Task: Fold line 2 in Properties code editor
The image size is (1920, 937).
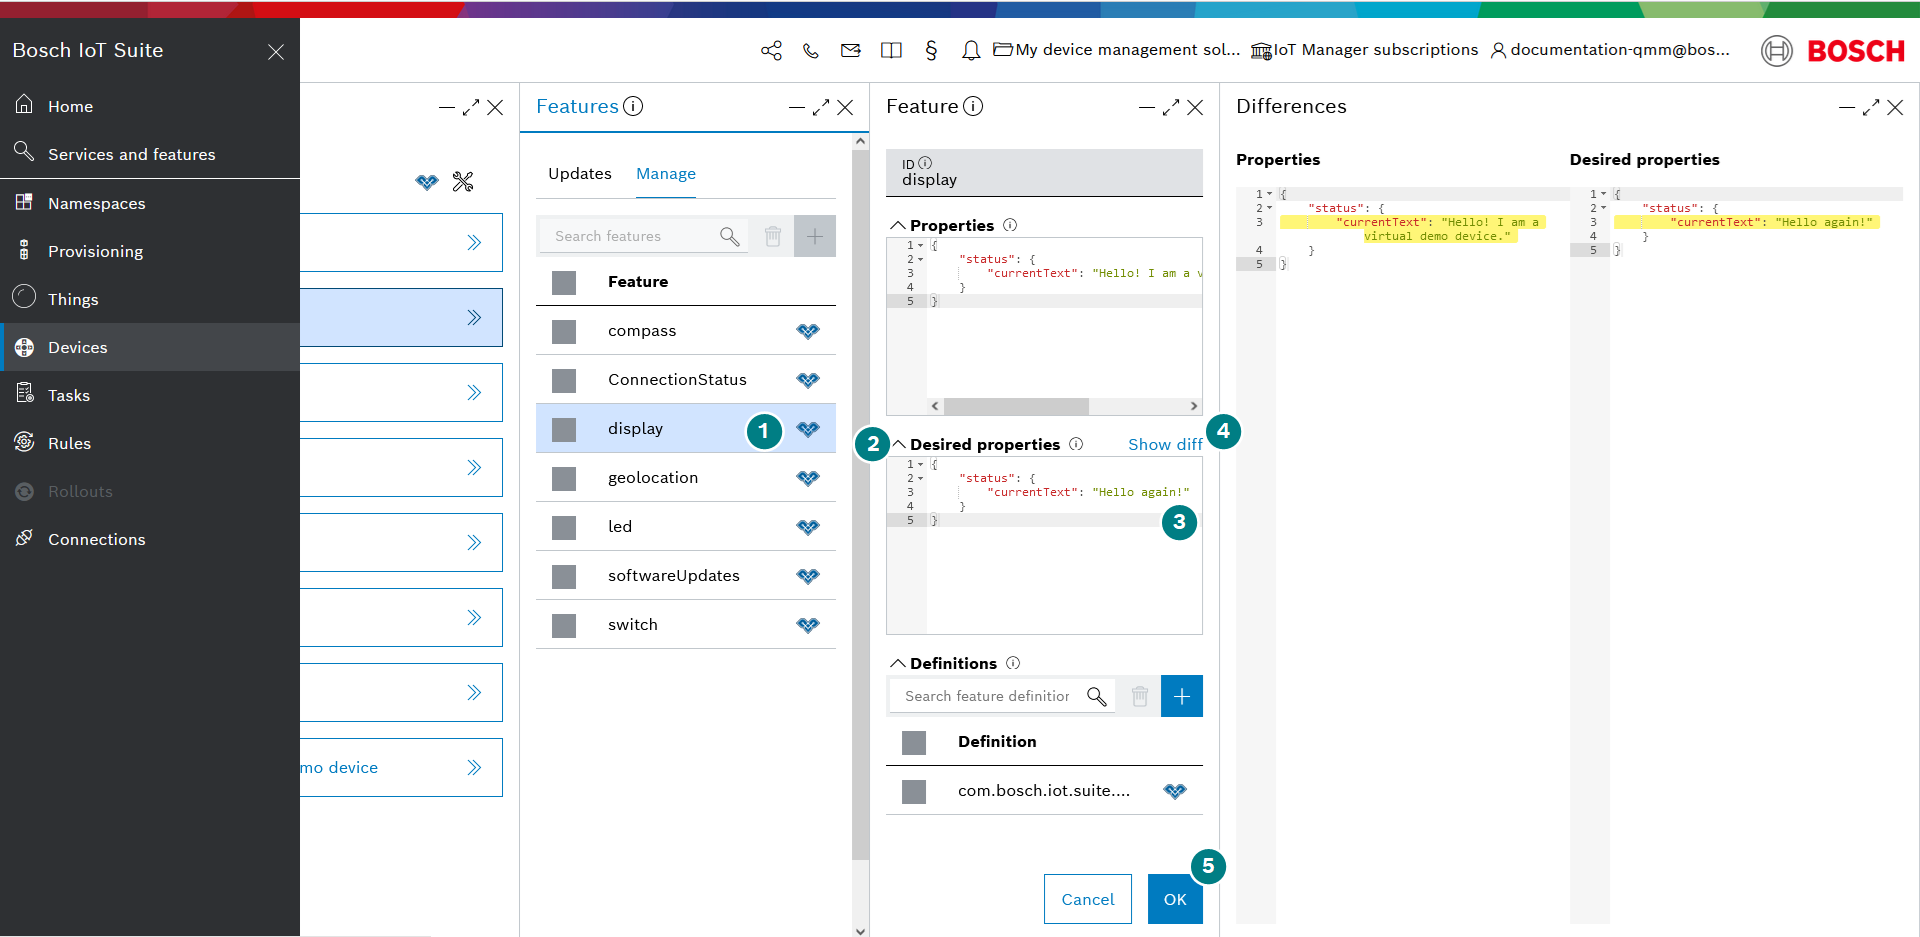Action: click(x=921, y=259)
